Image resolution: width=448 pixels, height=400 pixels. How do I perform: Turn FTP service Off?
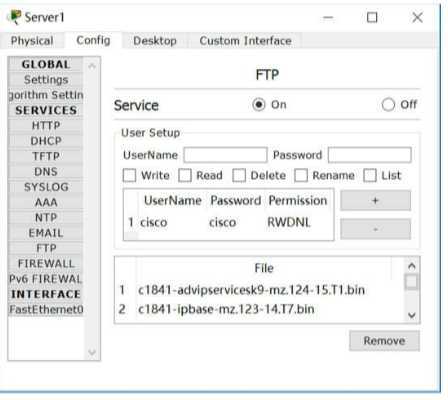388,105
